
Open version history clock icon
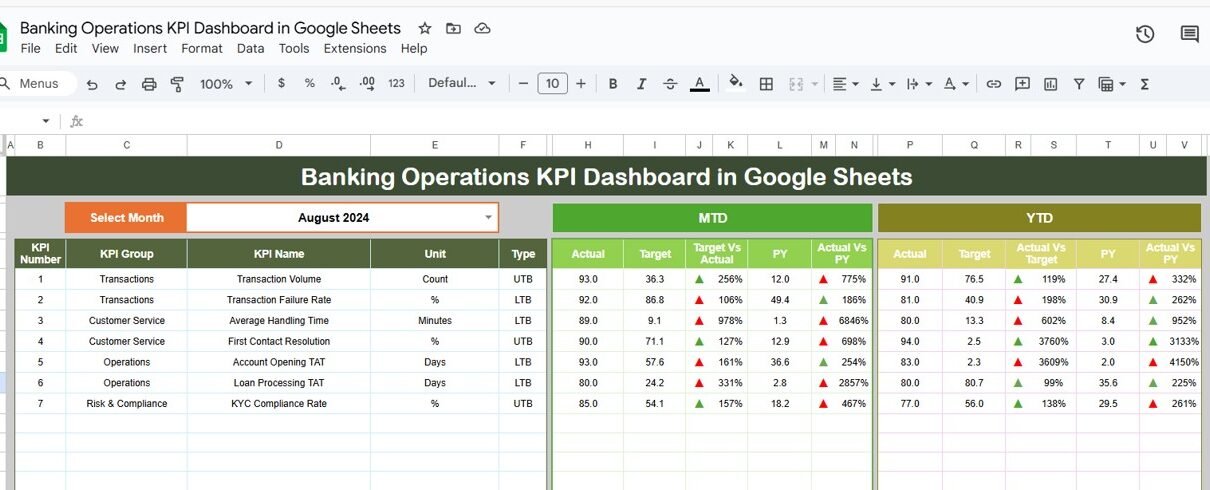tap(1145, 34)
